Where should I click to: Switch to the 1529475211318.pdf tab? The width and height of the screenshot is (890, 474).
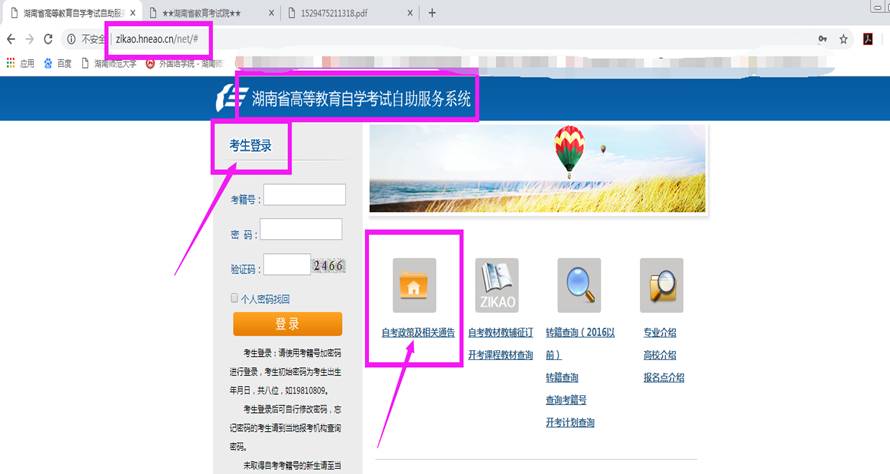[x=343, y=13]
